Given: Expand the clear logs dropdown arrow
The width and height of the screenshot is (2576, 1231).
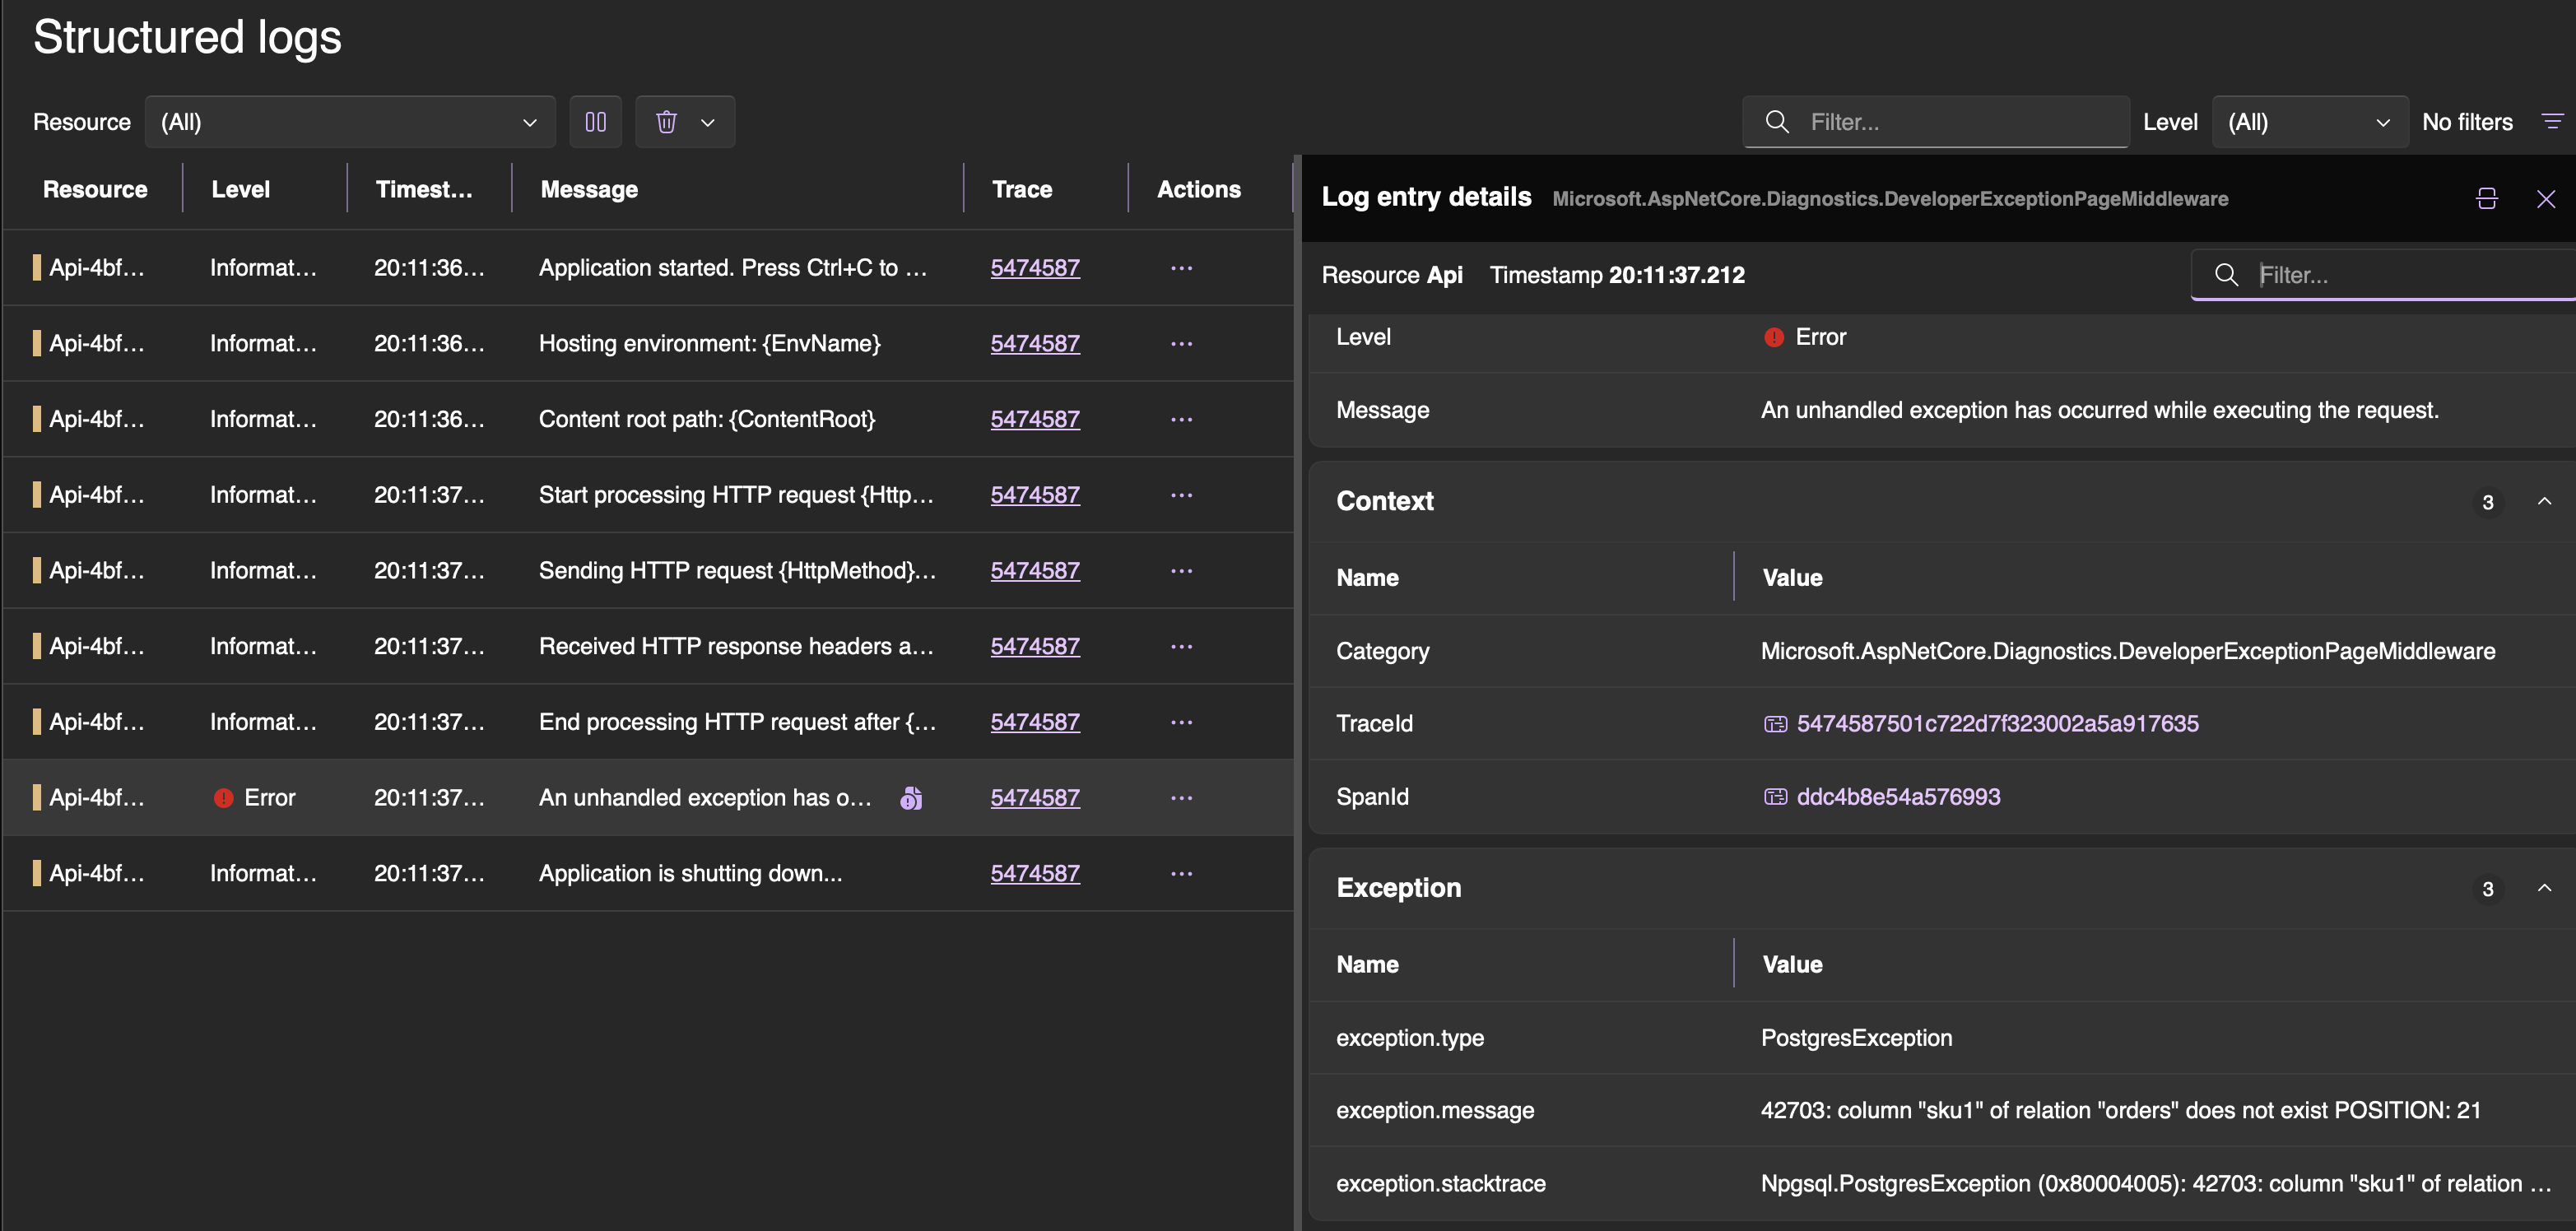Looking at the screenshot, I should pos(708,122).
